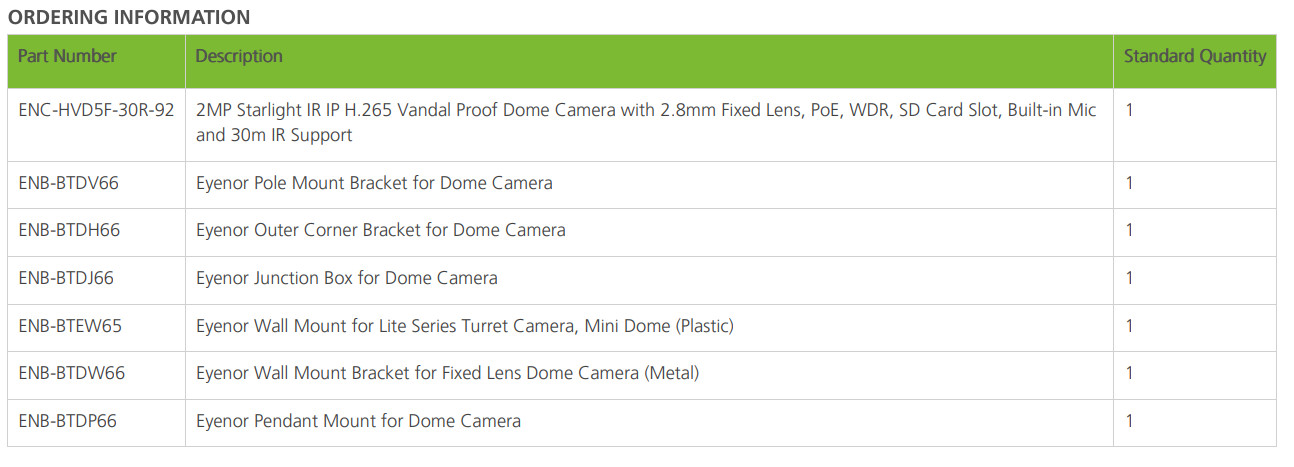The image size is (1294, 467).
Task: Select part number ENB-BTDP66
Action: click(67, 421)
